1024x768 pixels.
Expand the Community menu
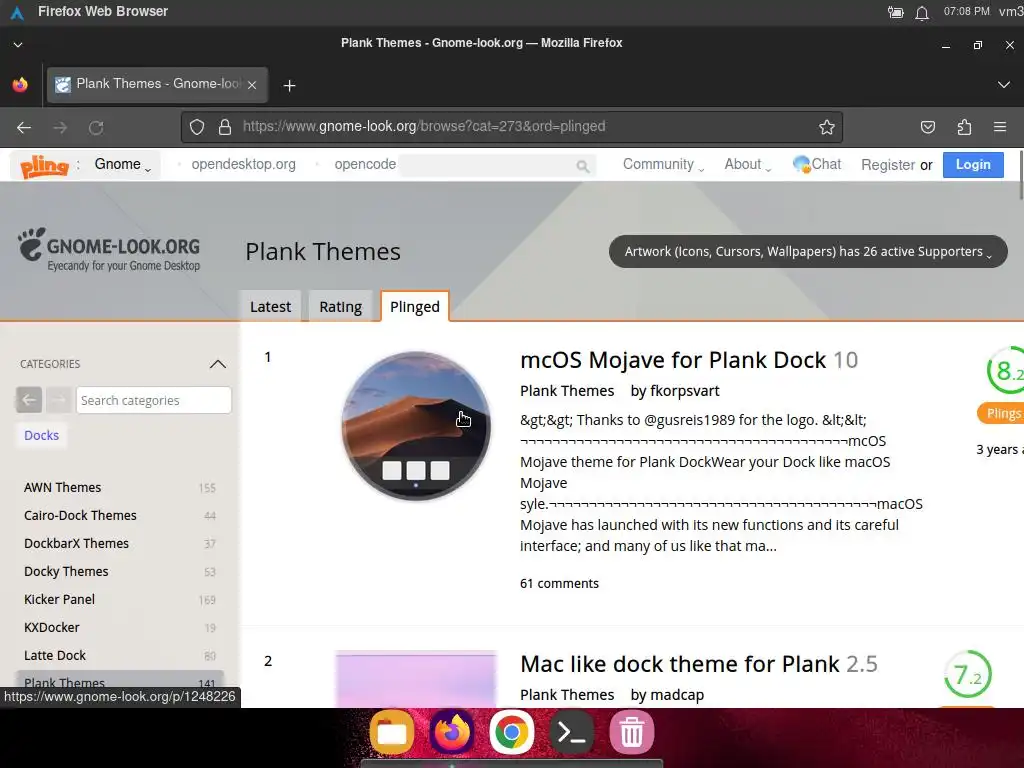pos(663,165)
